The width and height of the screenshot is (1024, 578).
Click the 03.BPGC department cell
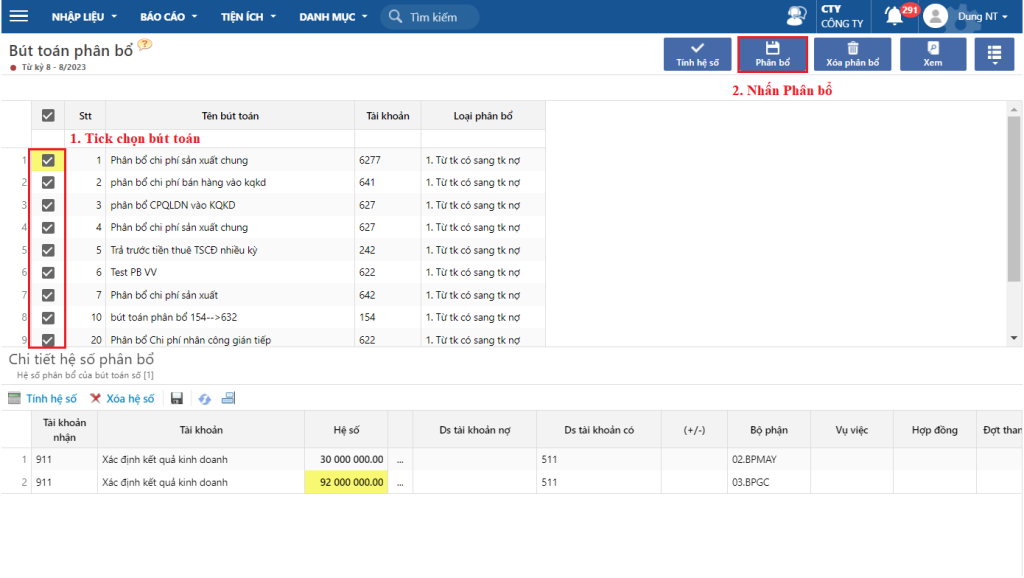769,483
